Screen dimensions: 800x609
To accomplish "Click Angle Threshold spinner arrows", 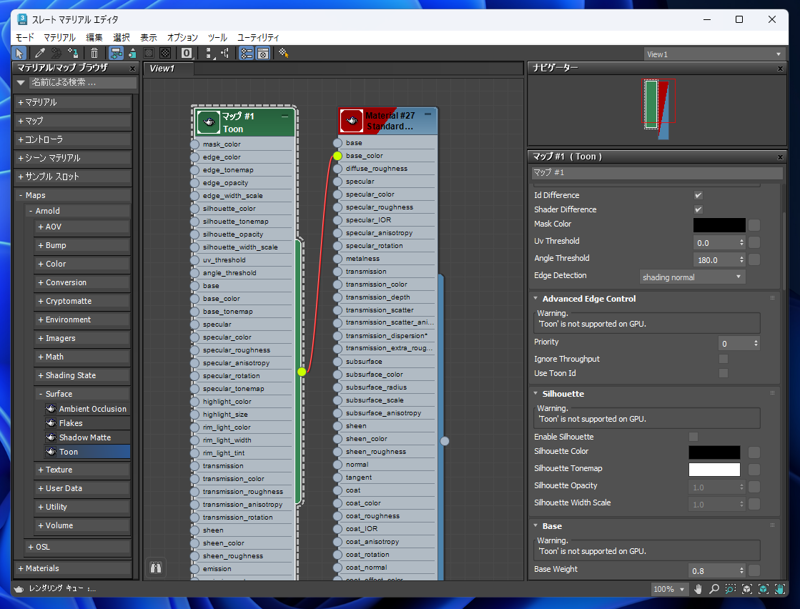I will point(742,260).
